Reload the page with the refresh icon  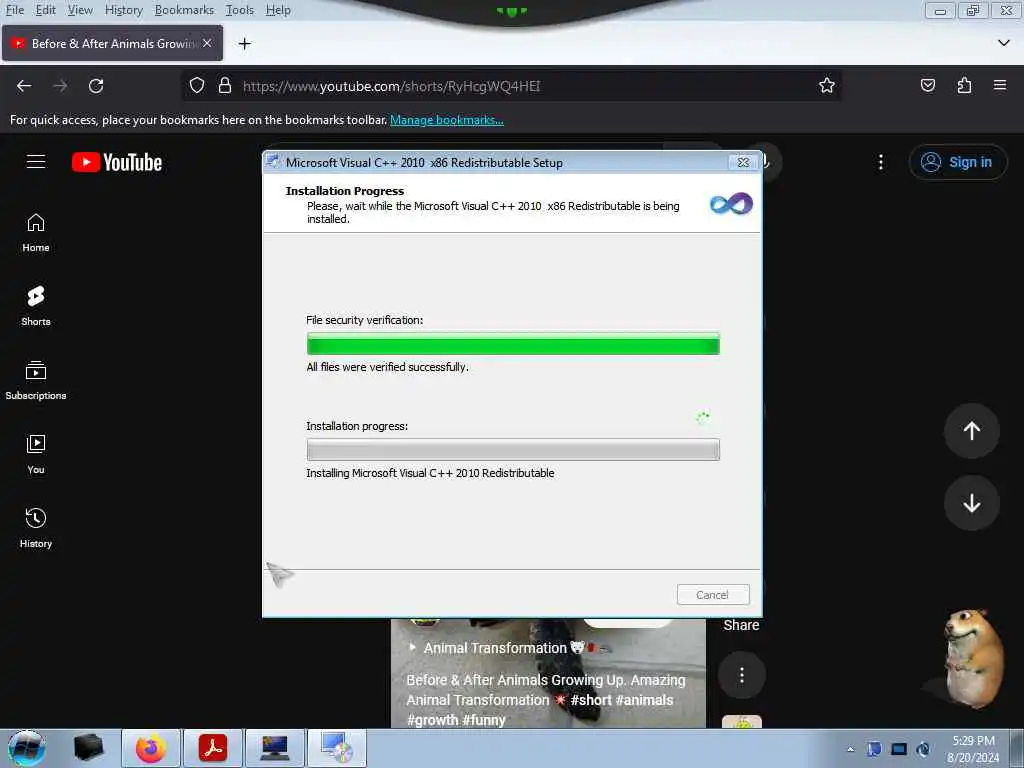96,86
